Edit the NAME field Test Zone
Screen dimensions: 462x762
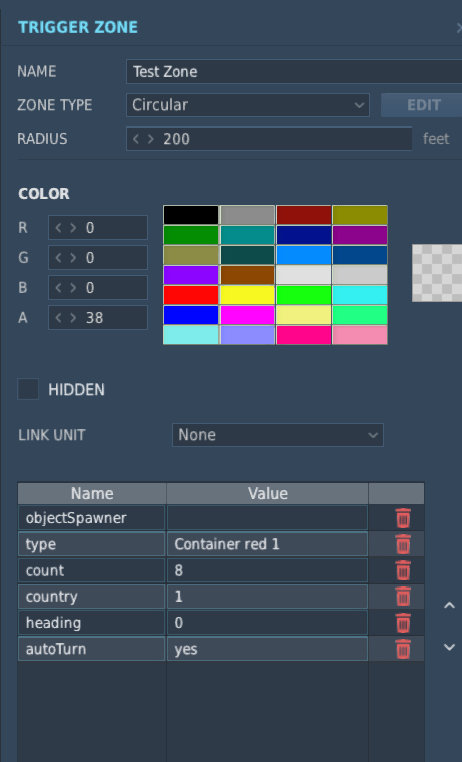pyautogui.click(x=294, y=71)
